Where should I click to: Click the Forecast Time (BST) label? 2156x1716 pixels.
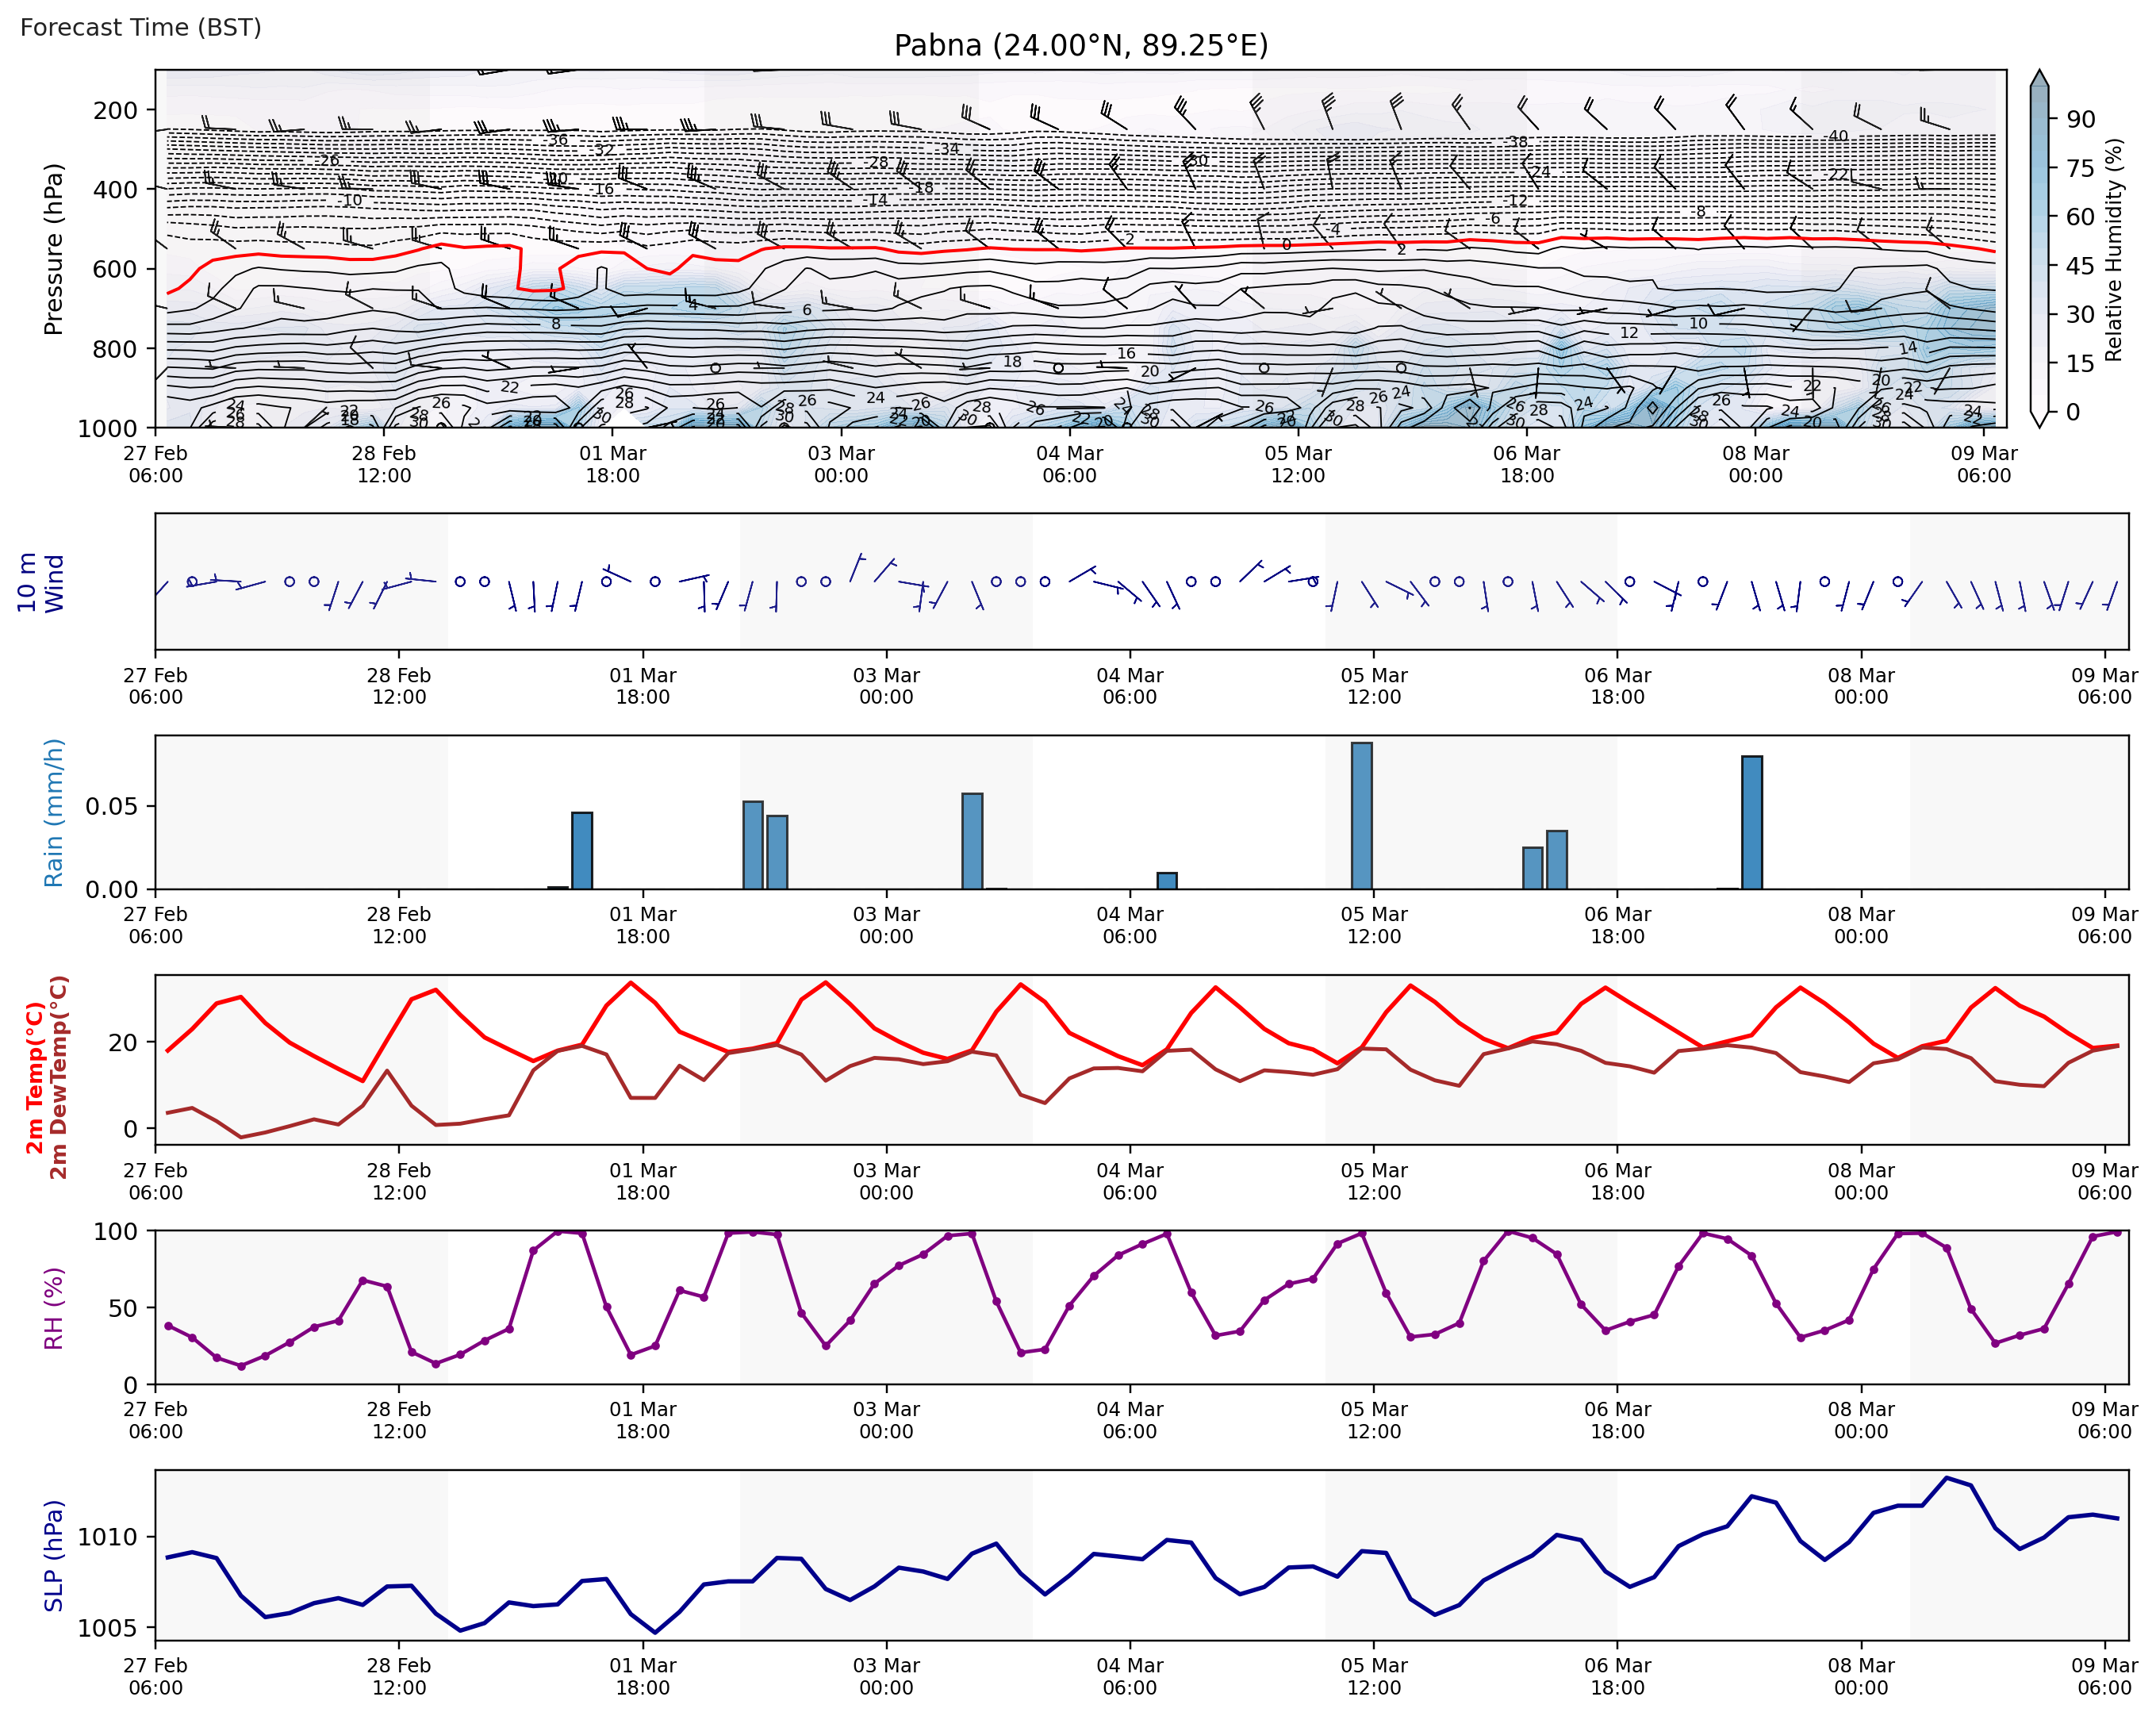pos(141,27)
